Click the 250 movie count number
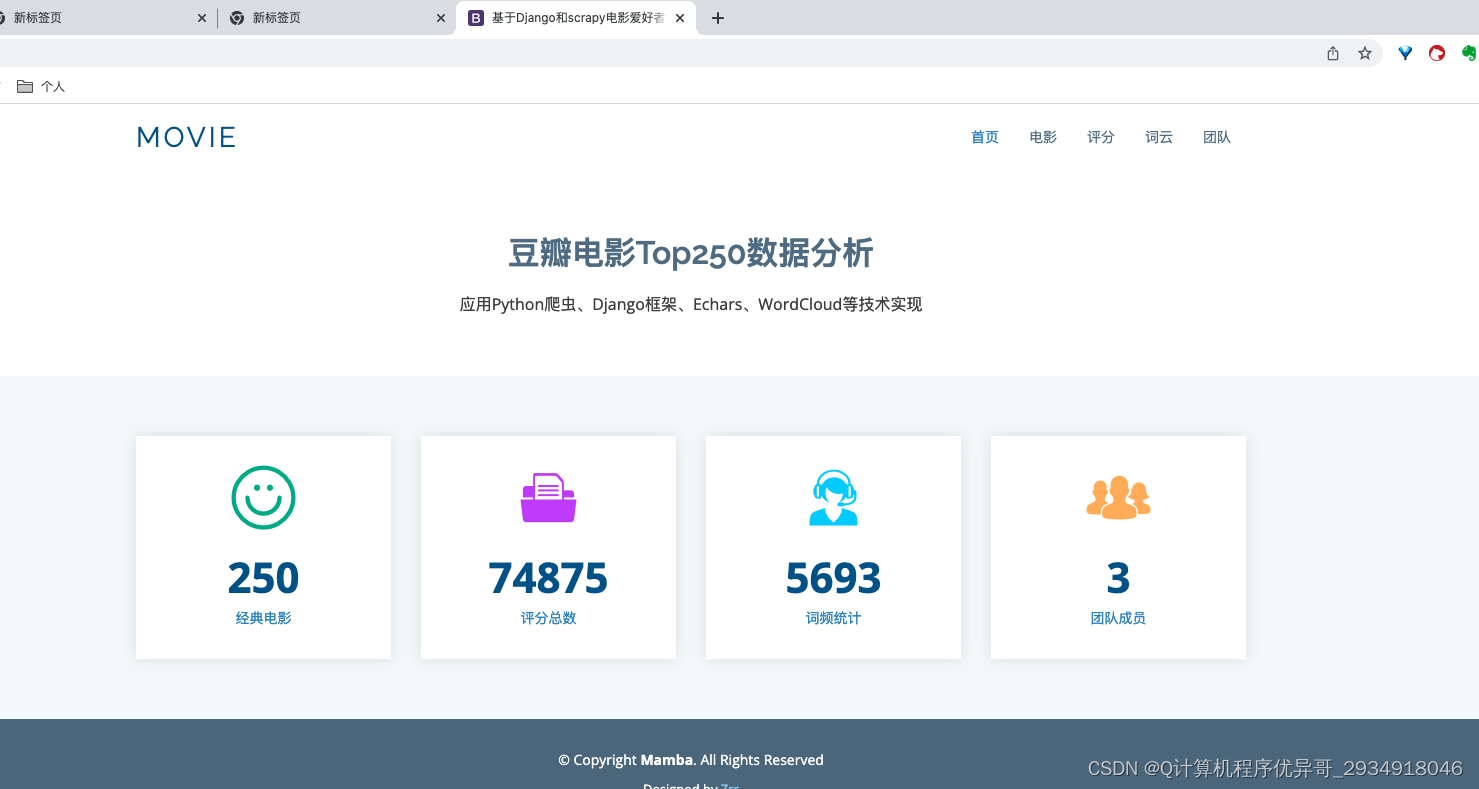The height and width of the screenshot is (789, 1479). pos(263,578)
